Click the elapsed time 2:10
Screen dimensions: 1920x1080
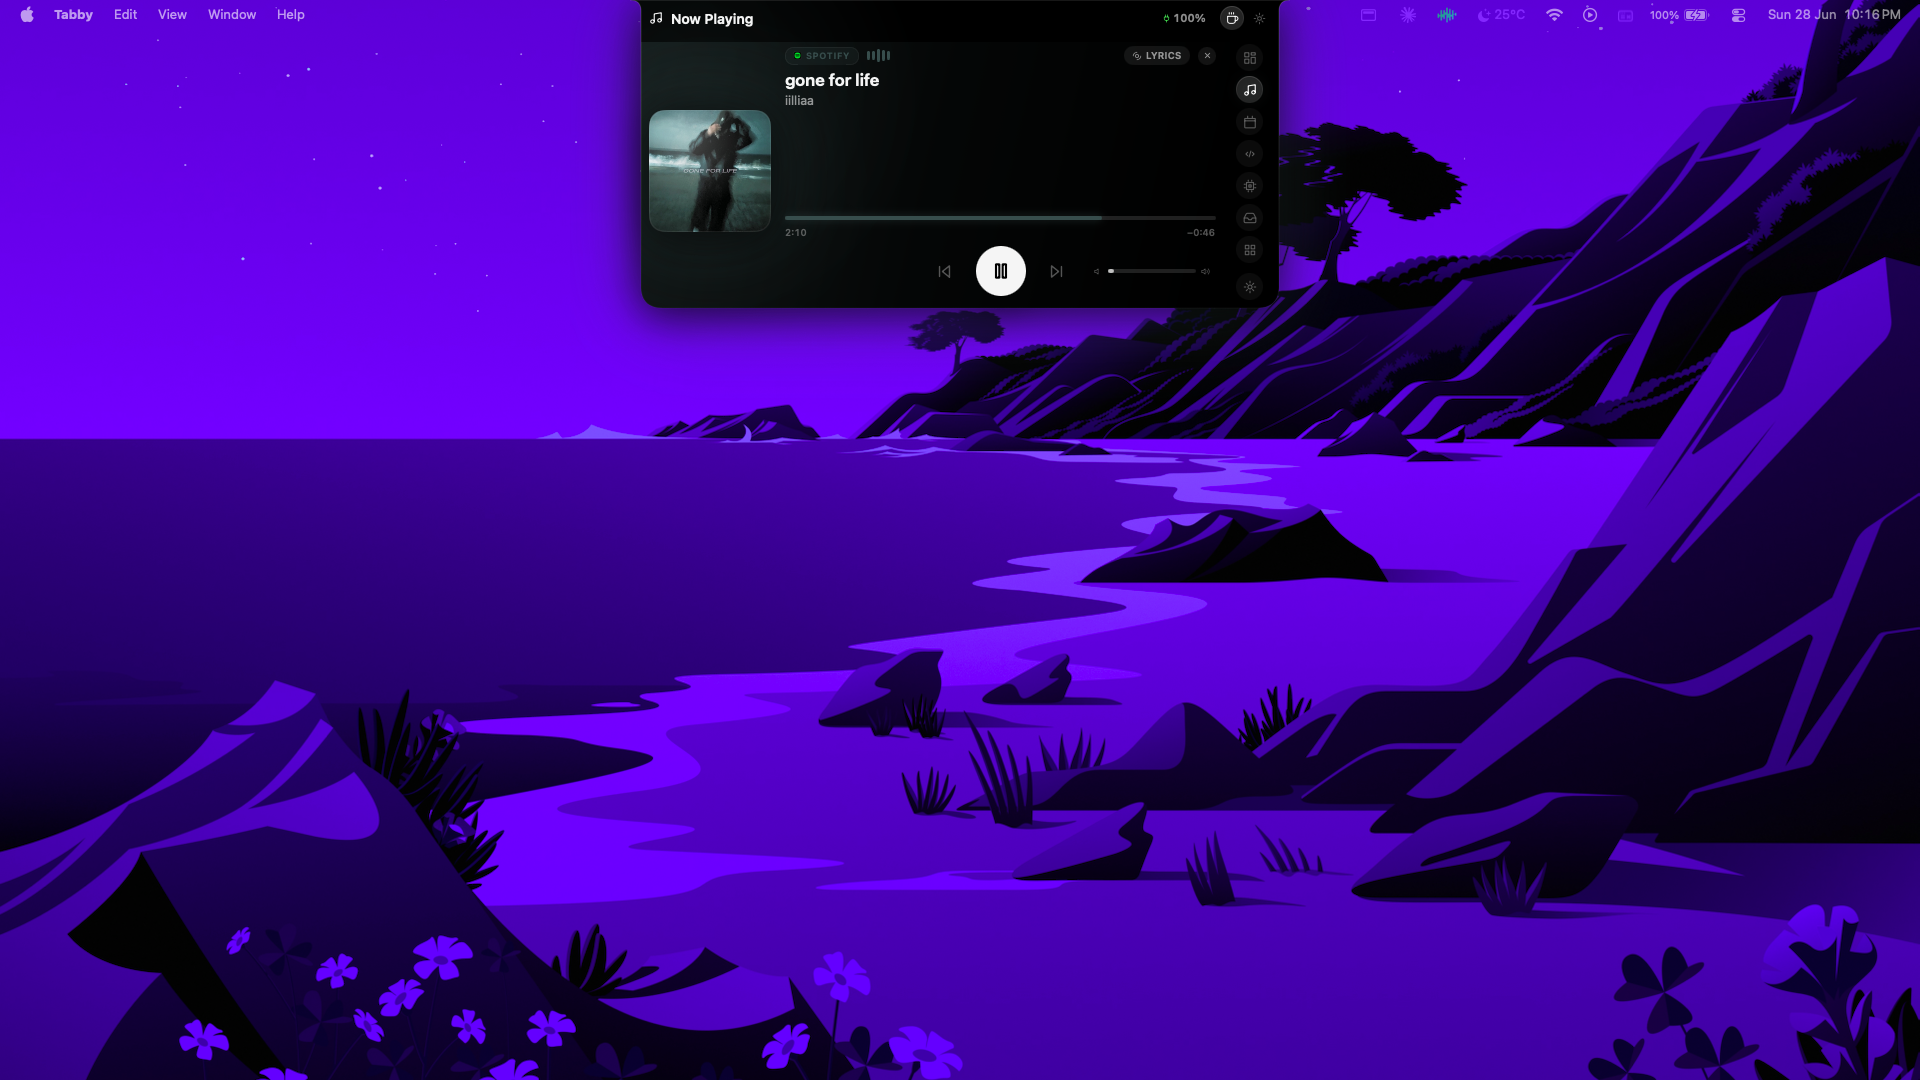[x=796, y=233]
